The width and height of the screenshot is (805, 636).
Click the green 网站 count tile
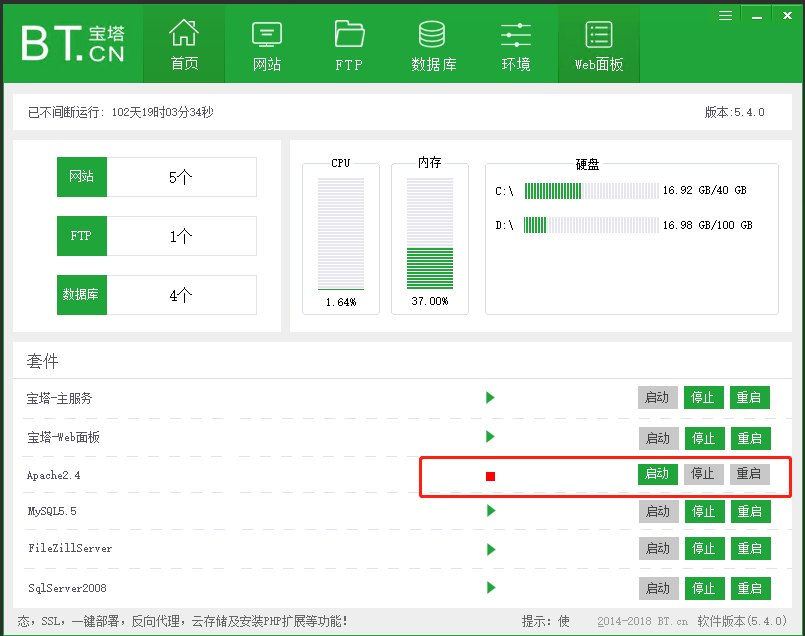[82, 177]
